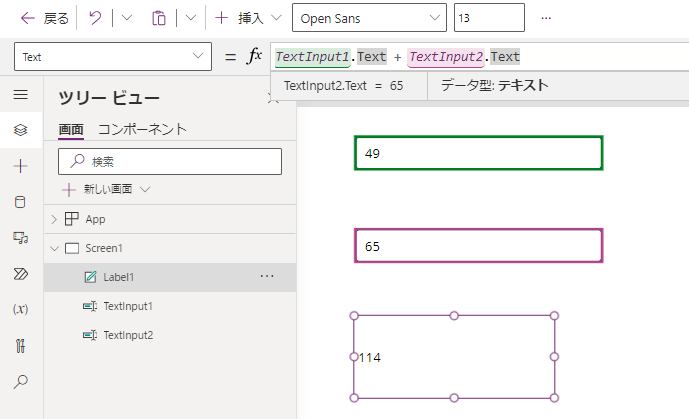
Task: Open the hamburger menu in the left sidebar
Action: [20, 94]
